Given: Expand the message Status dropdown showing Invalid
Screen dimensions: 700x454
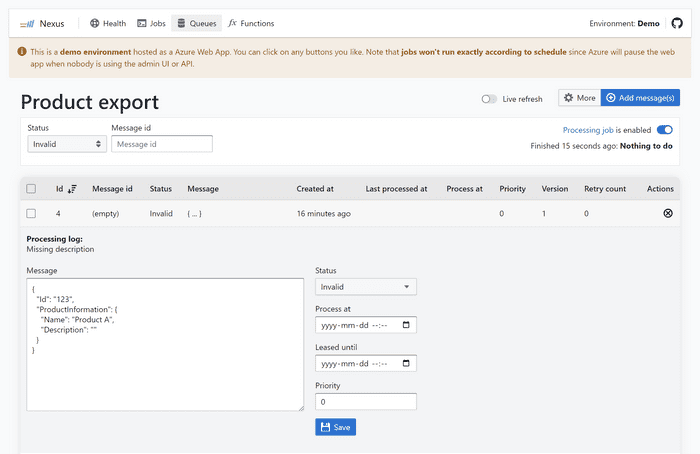Looking at the screenshot, I should 365,287.
